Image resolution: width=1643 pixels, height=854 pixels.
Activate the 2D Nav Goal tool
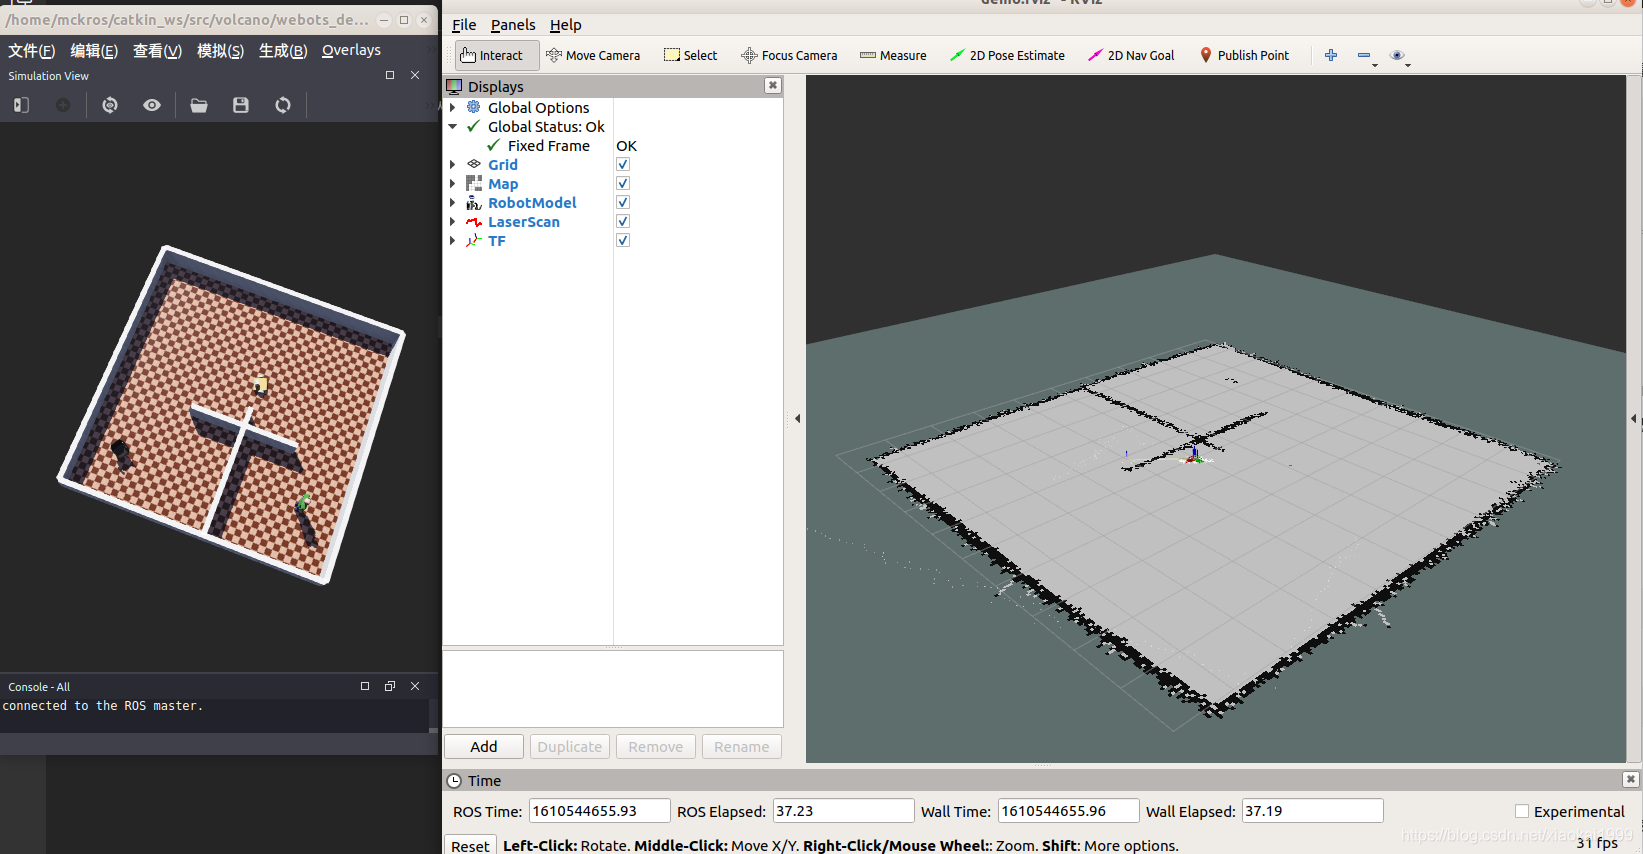point(1131,56)
